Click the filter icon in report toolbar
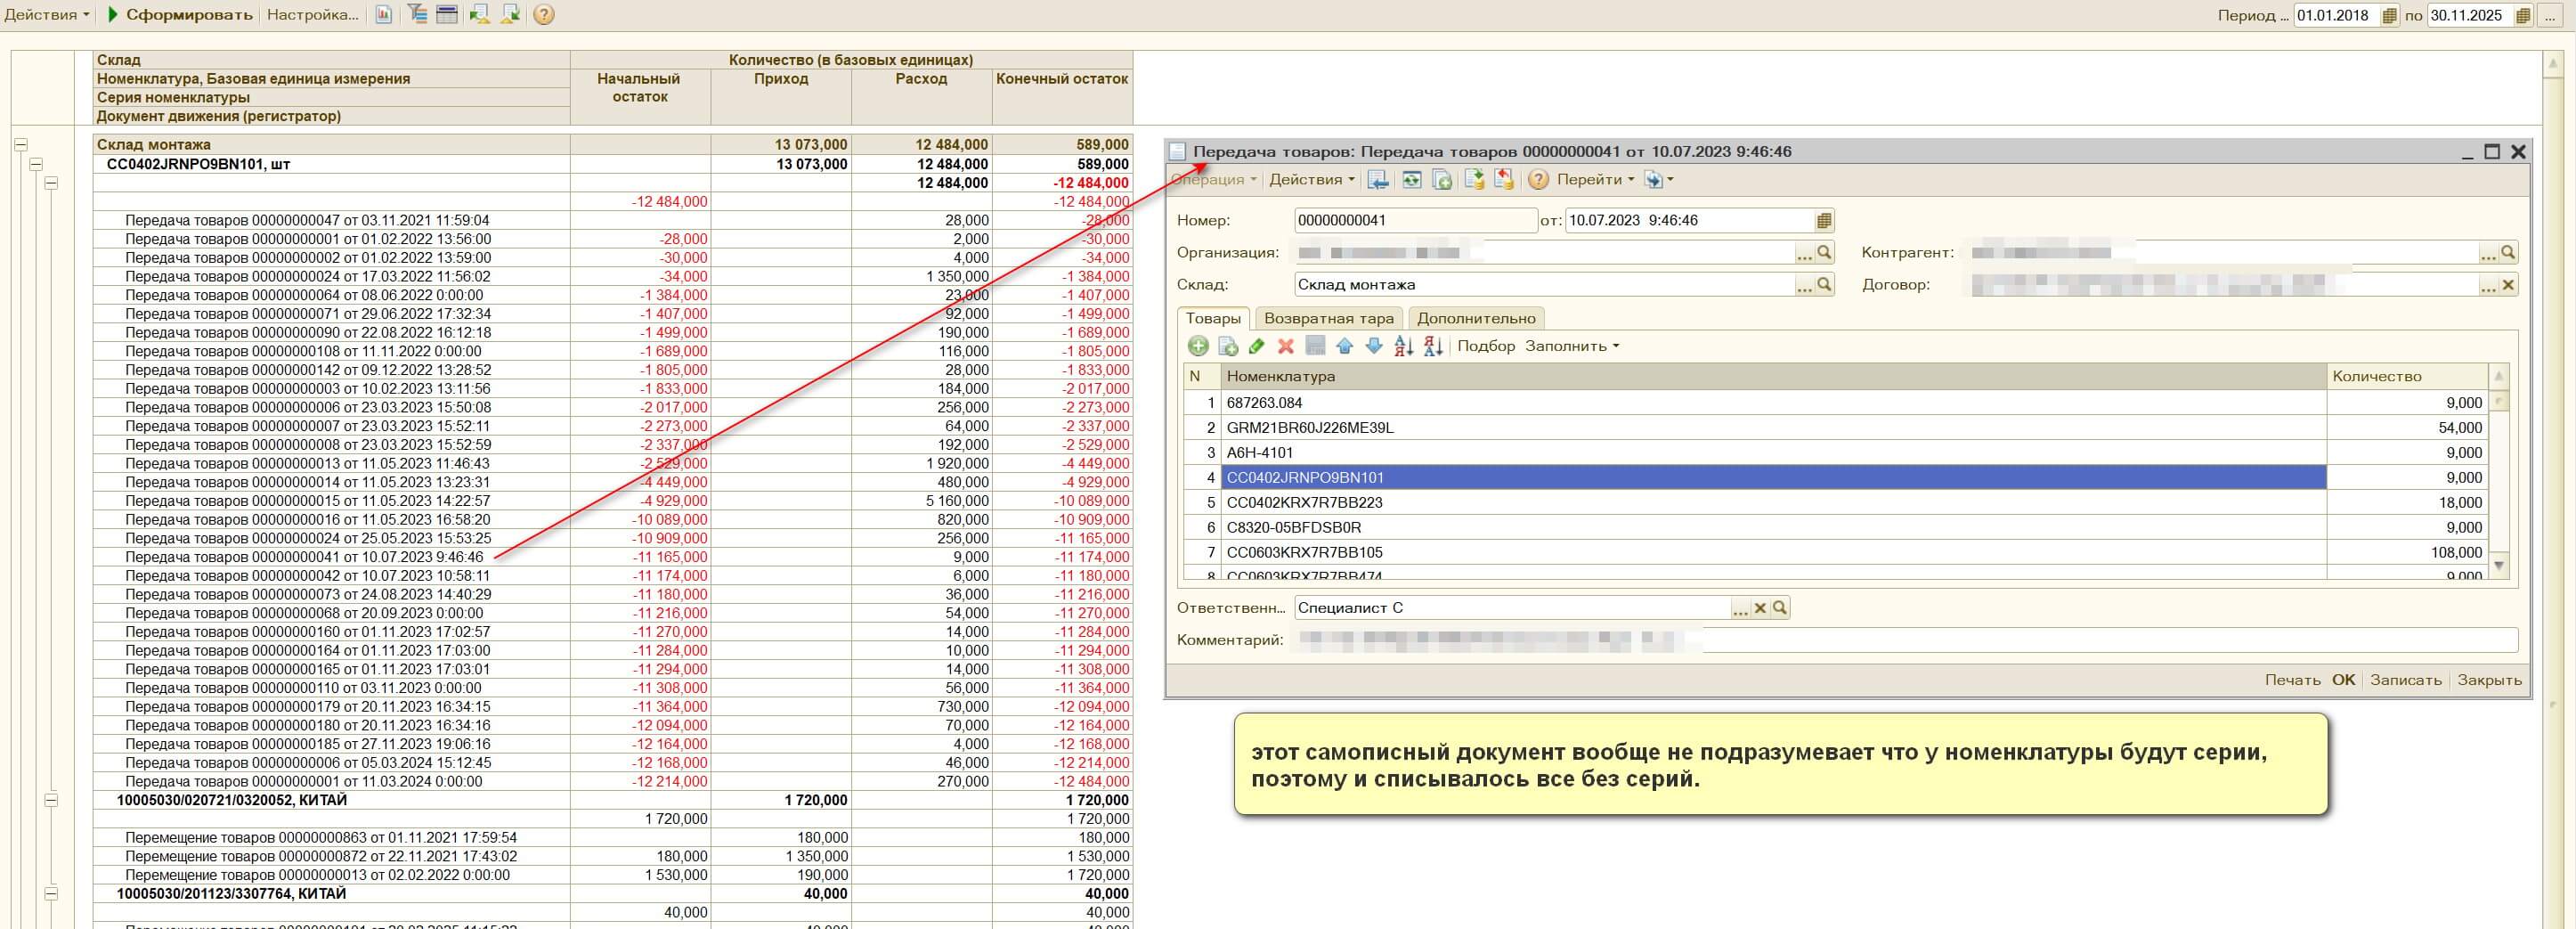 tap(417, 15)
